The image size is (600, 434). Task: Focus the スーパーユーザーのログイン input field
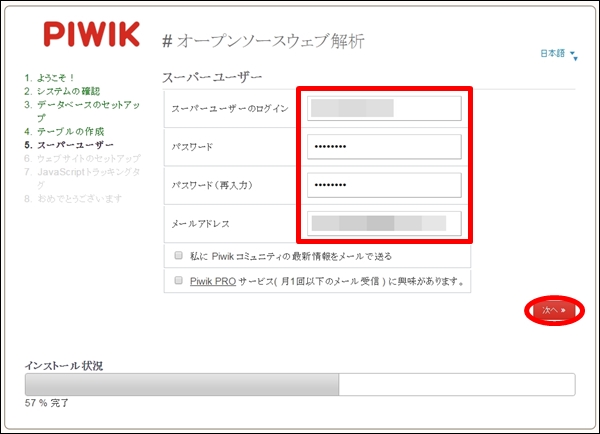(384, 108)
